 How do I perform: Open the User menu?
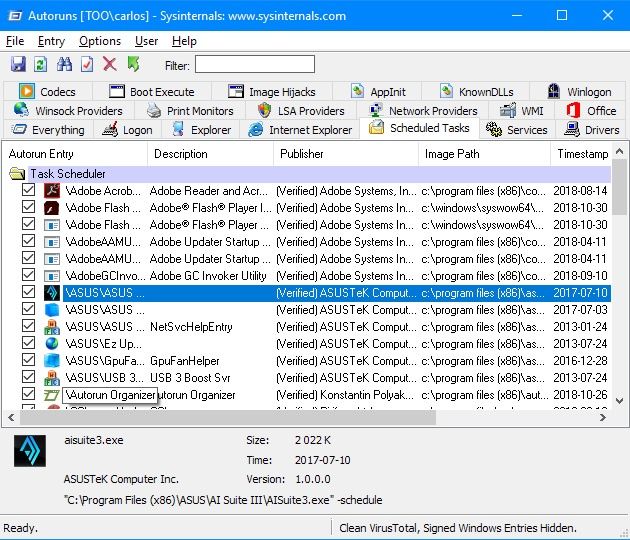(146, 41)
